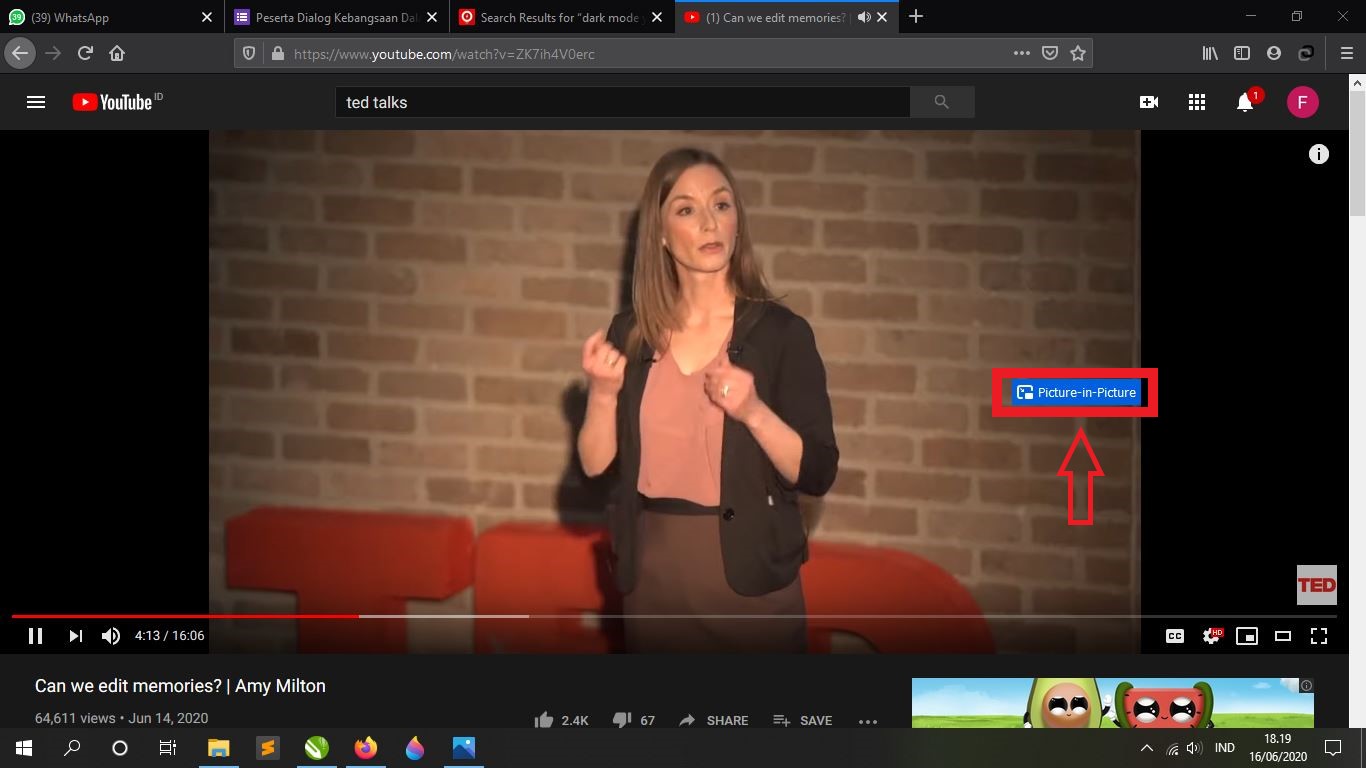Open video settings gear menu

(1211, 636)
